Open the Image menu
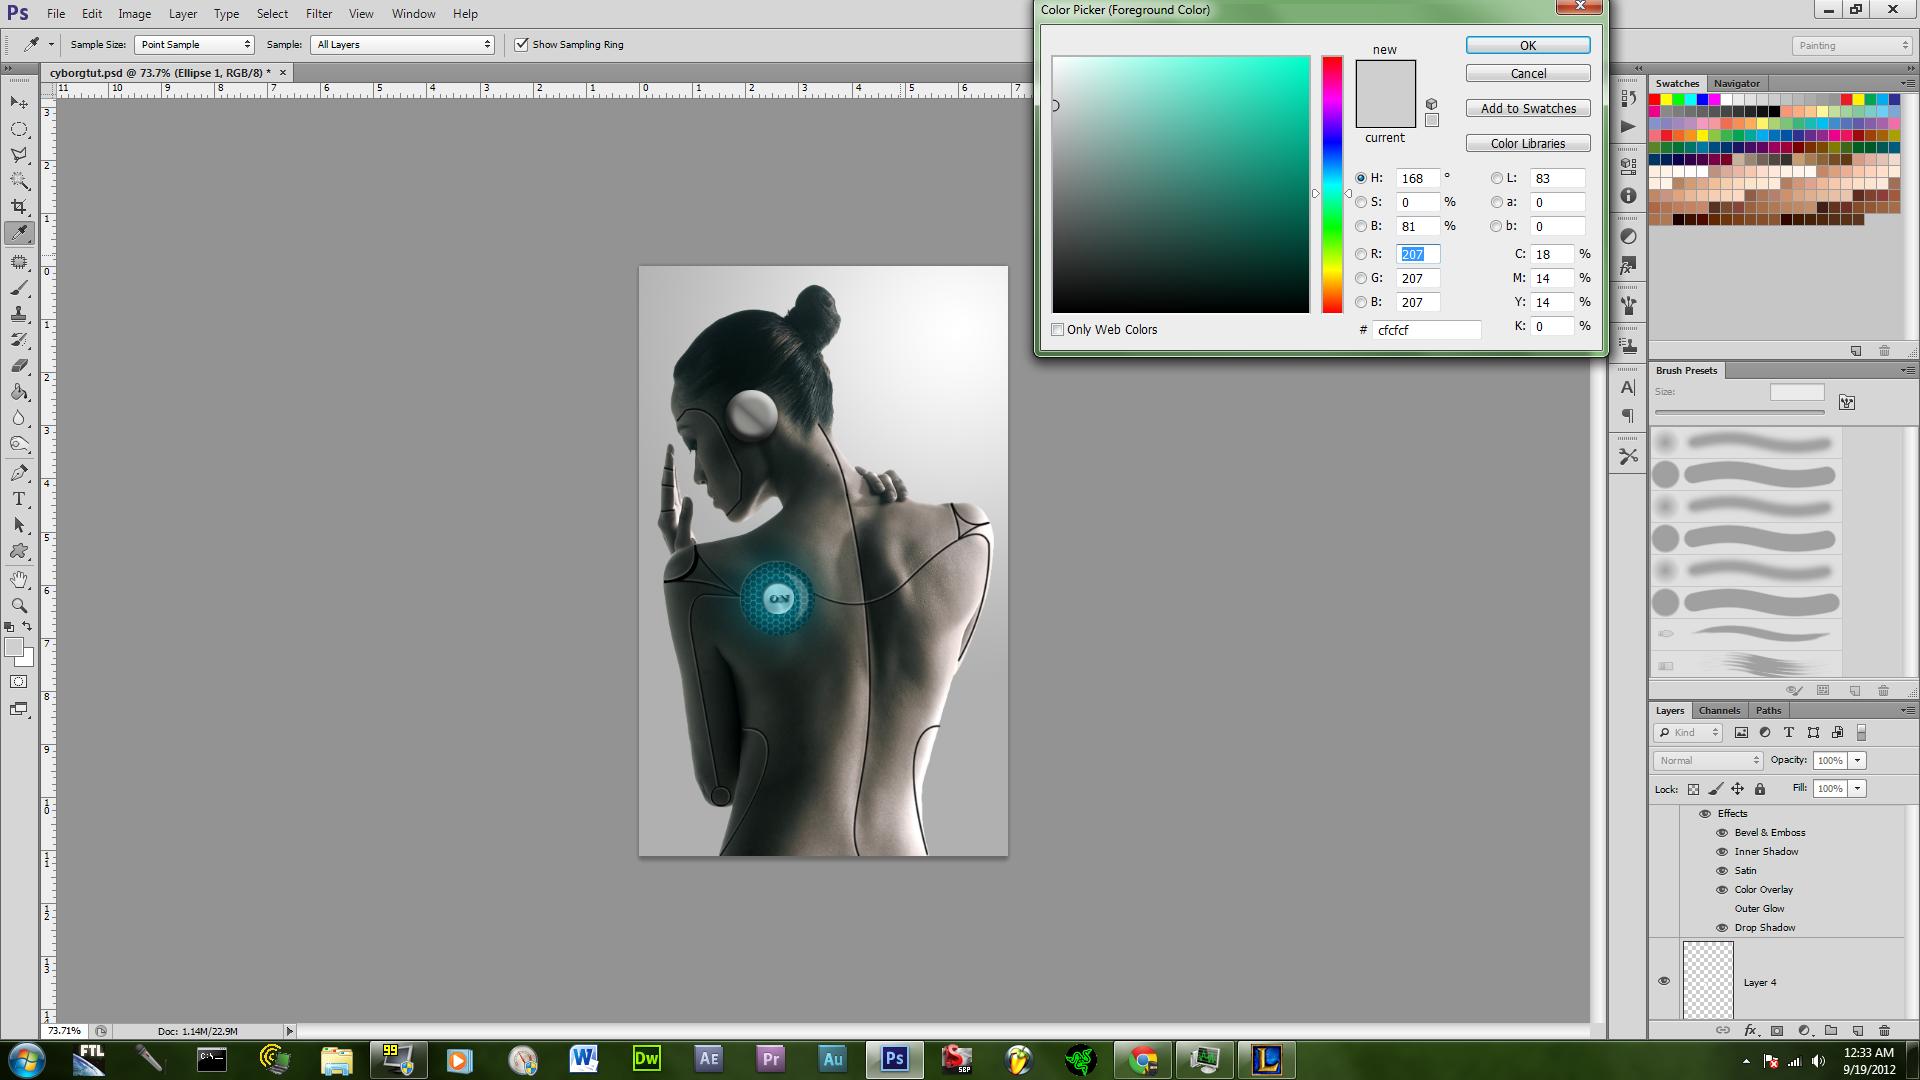The image size is (1920, 1080). (134, 14)
